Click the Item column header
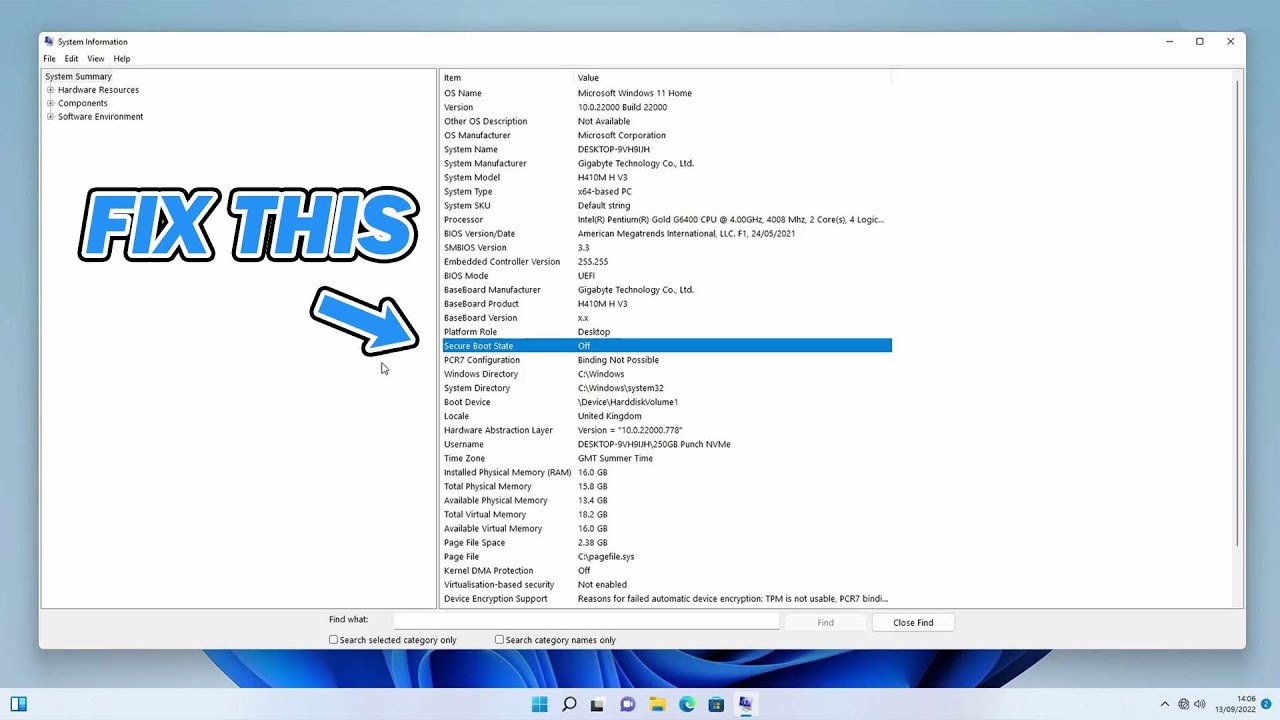This screenshot has height=720, width=1280. 507,78
